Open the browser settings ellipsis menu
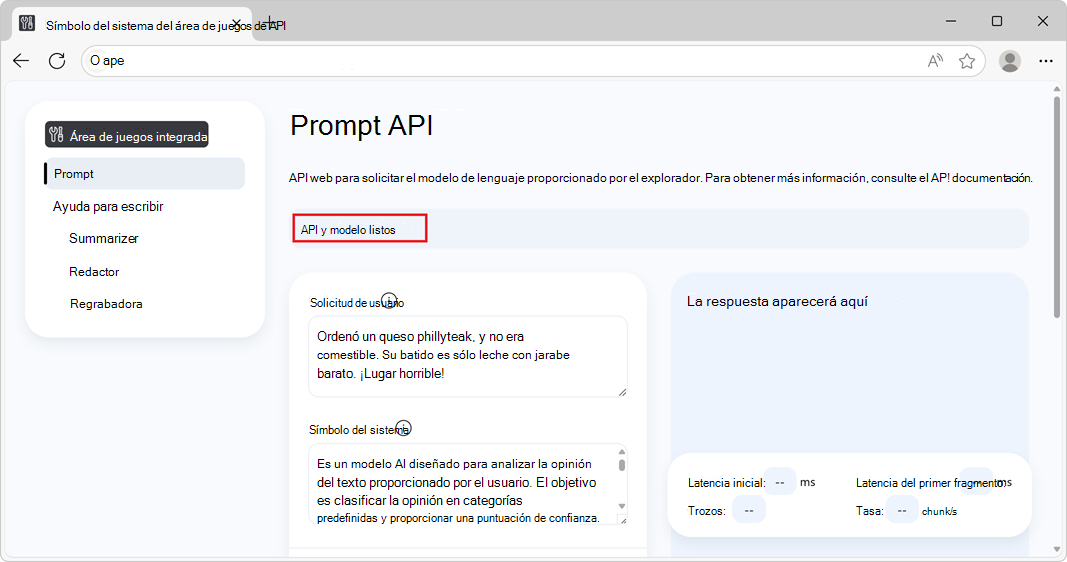The height and width of the screenshot is (562, 1067). click(1046, 61)
